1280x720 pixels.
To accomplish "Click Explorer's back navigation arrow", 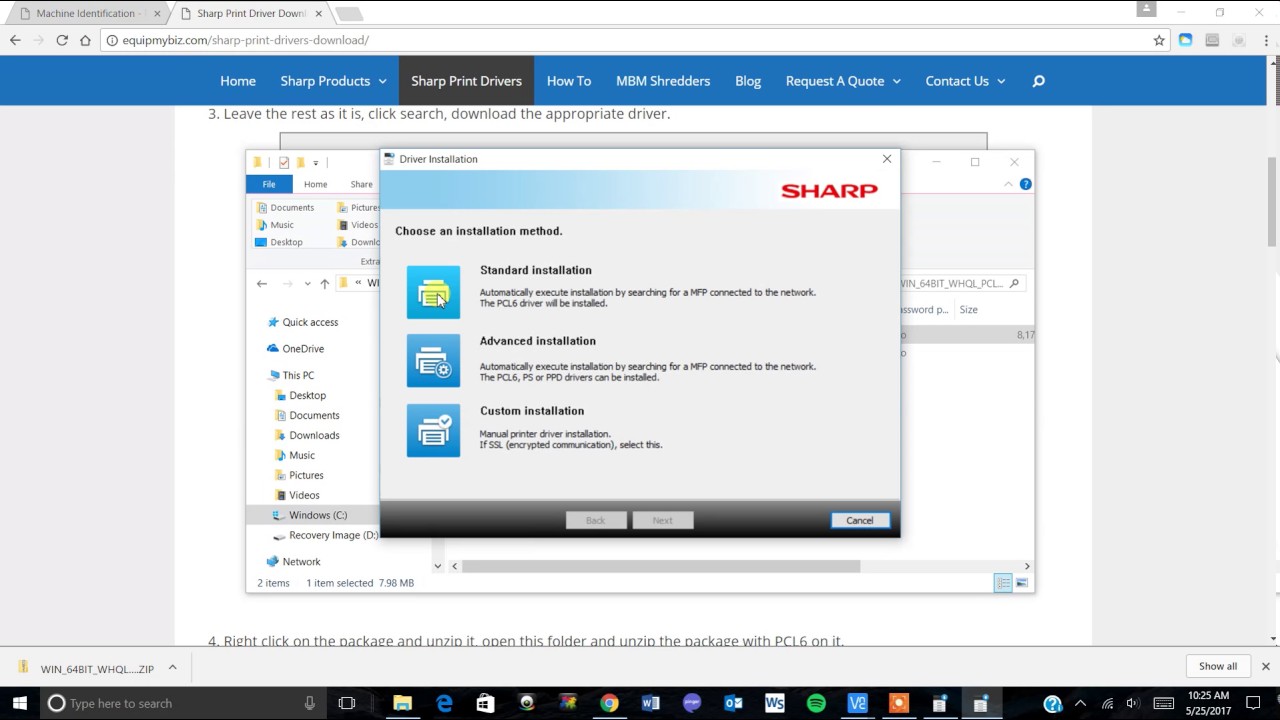I will coord(262,284).
